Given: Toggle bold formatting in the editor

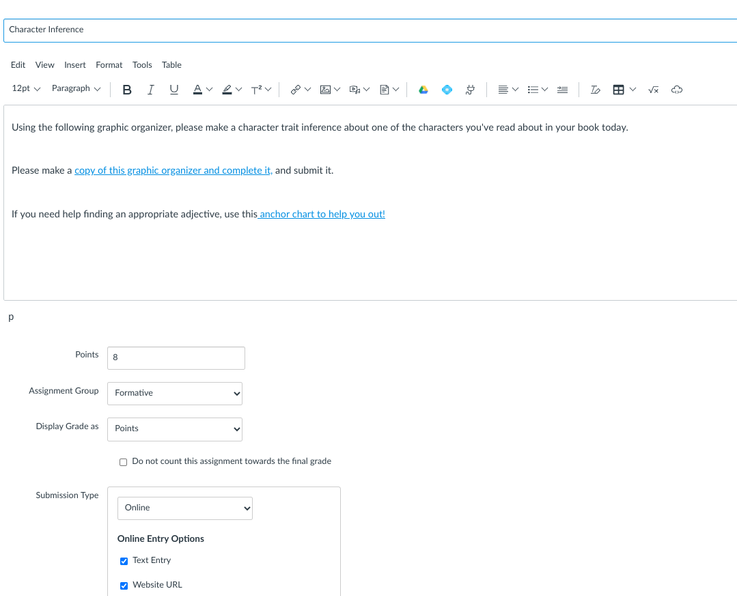Looking at the screenshot, I should coord(127,90).
